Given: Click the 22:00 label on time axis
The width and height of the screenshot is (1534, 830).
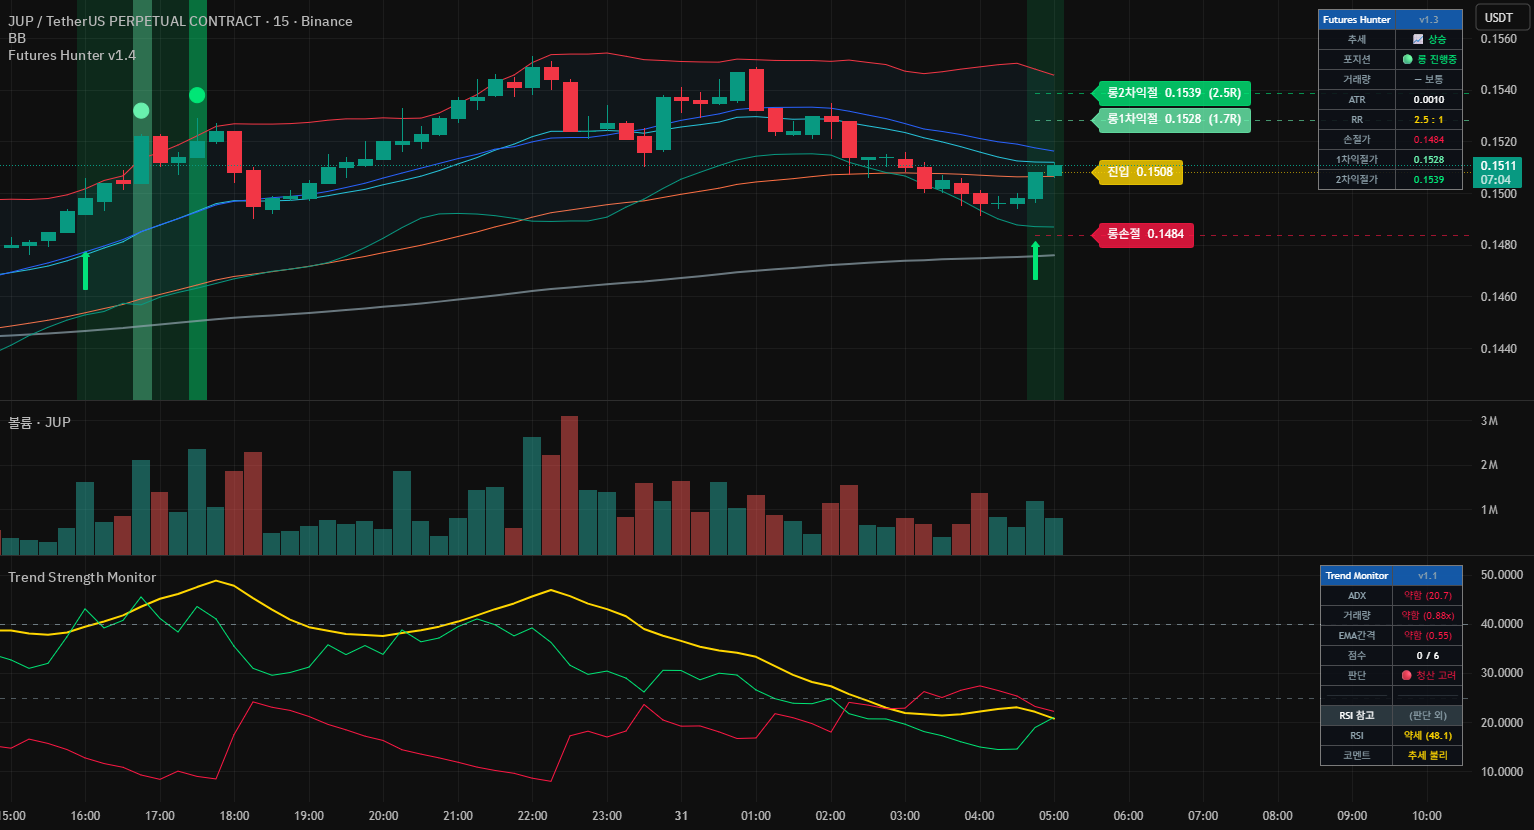Looking at the screenshot, I should tap(533, 815).
